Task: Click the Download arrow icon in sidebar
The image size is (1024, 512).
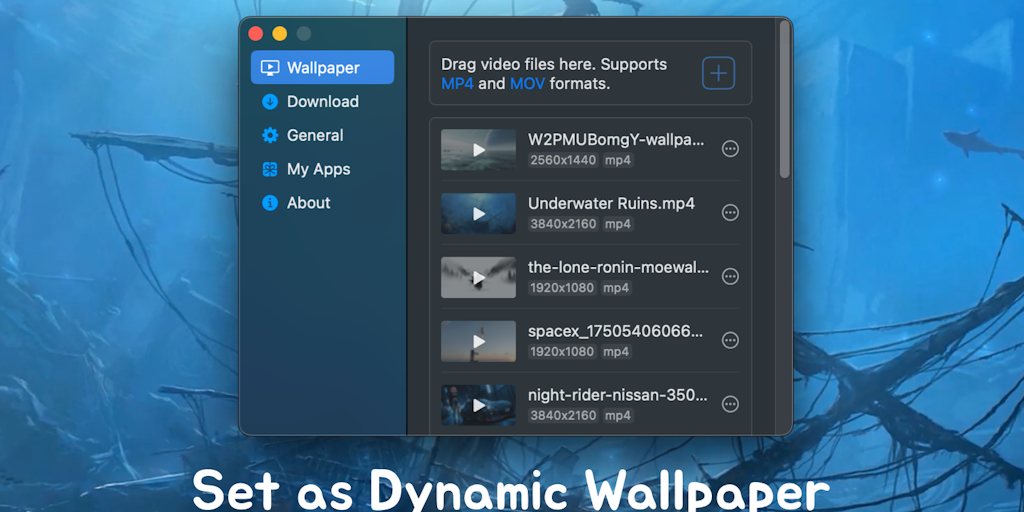Action: coord(269,102)
